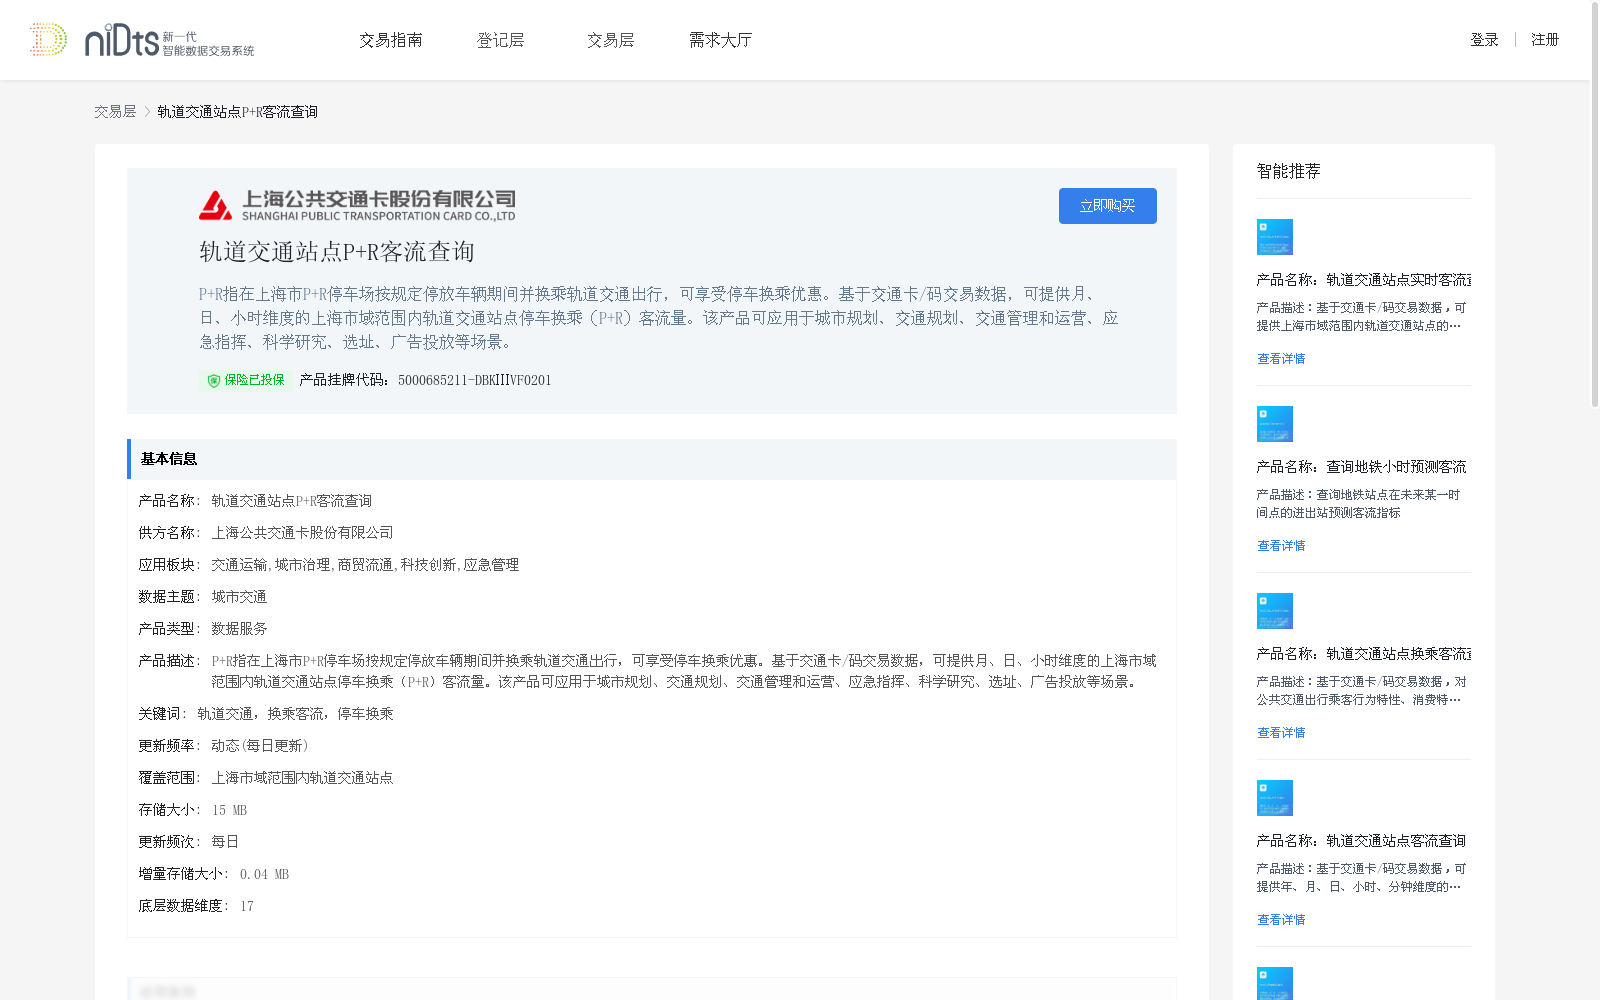View details of 轨道交通站点换乘客流 product
1600x1000 pixels.
click(1281, 733)
